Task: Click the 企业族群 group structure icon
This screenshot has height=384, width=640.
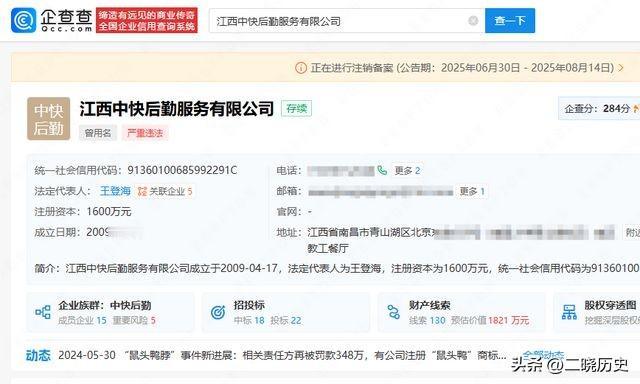Action: [x=43, y=312]
